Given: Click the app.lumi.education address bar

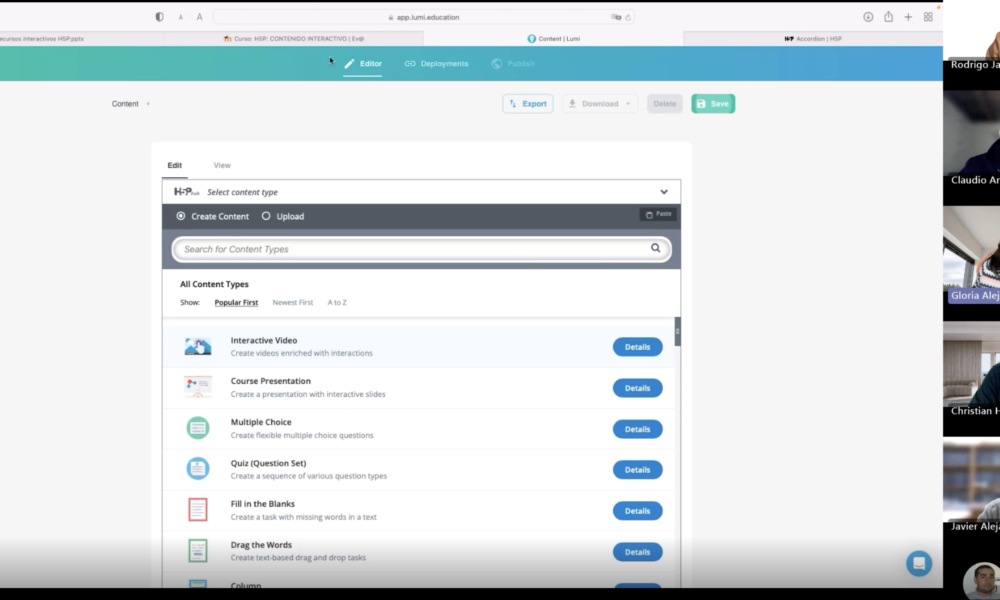Looking at the screenshot, I should [423, 17].
